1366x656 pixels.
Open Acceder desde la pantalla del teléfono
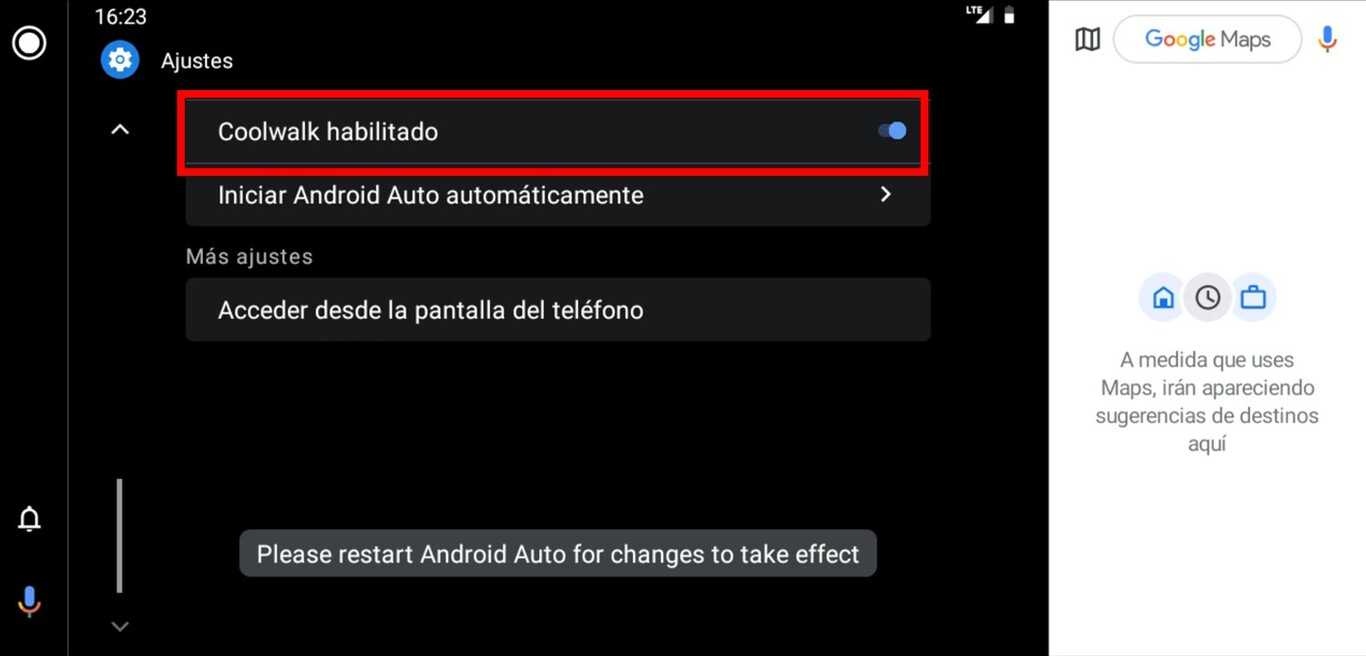558,310
